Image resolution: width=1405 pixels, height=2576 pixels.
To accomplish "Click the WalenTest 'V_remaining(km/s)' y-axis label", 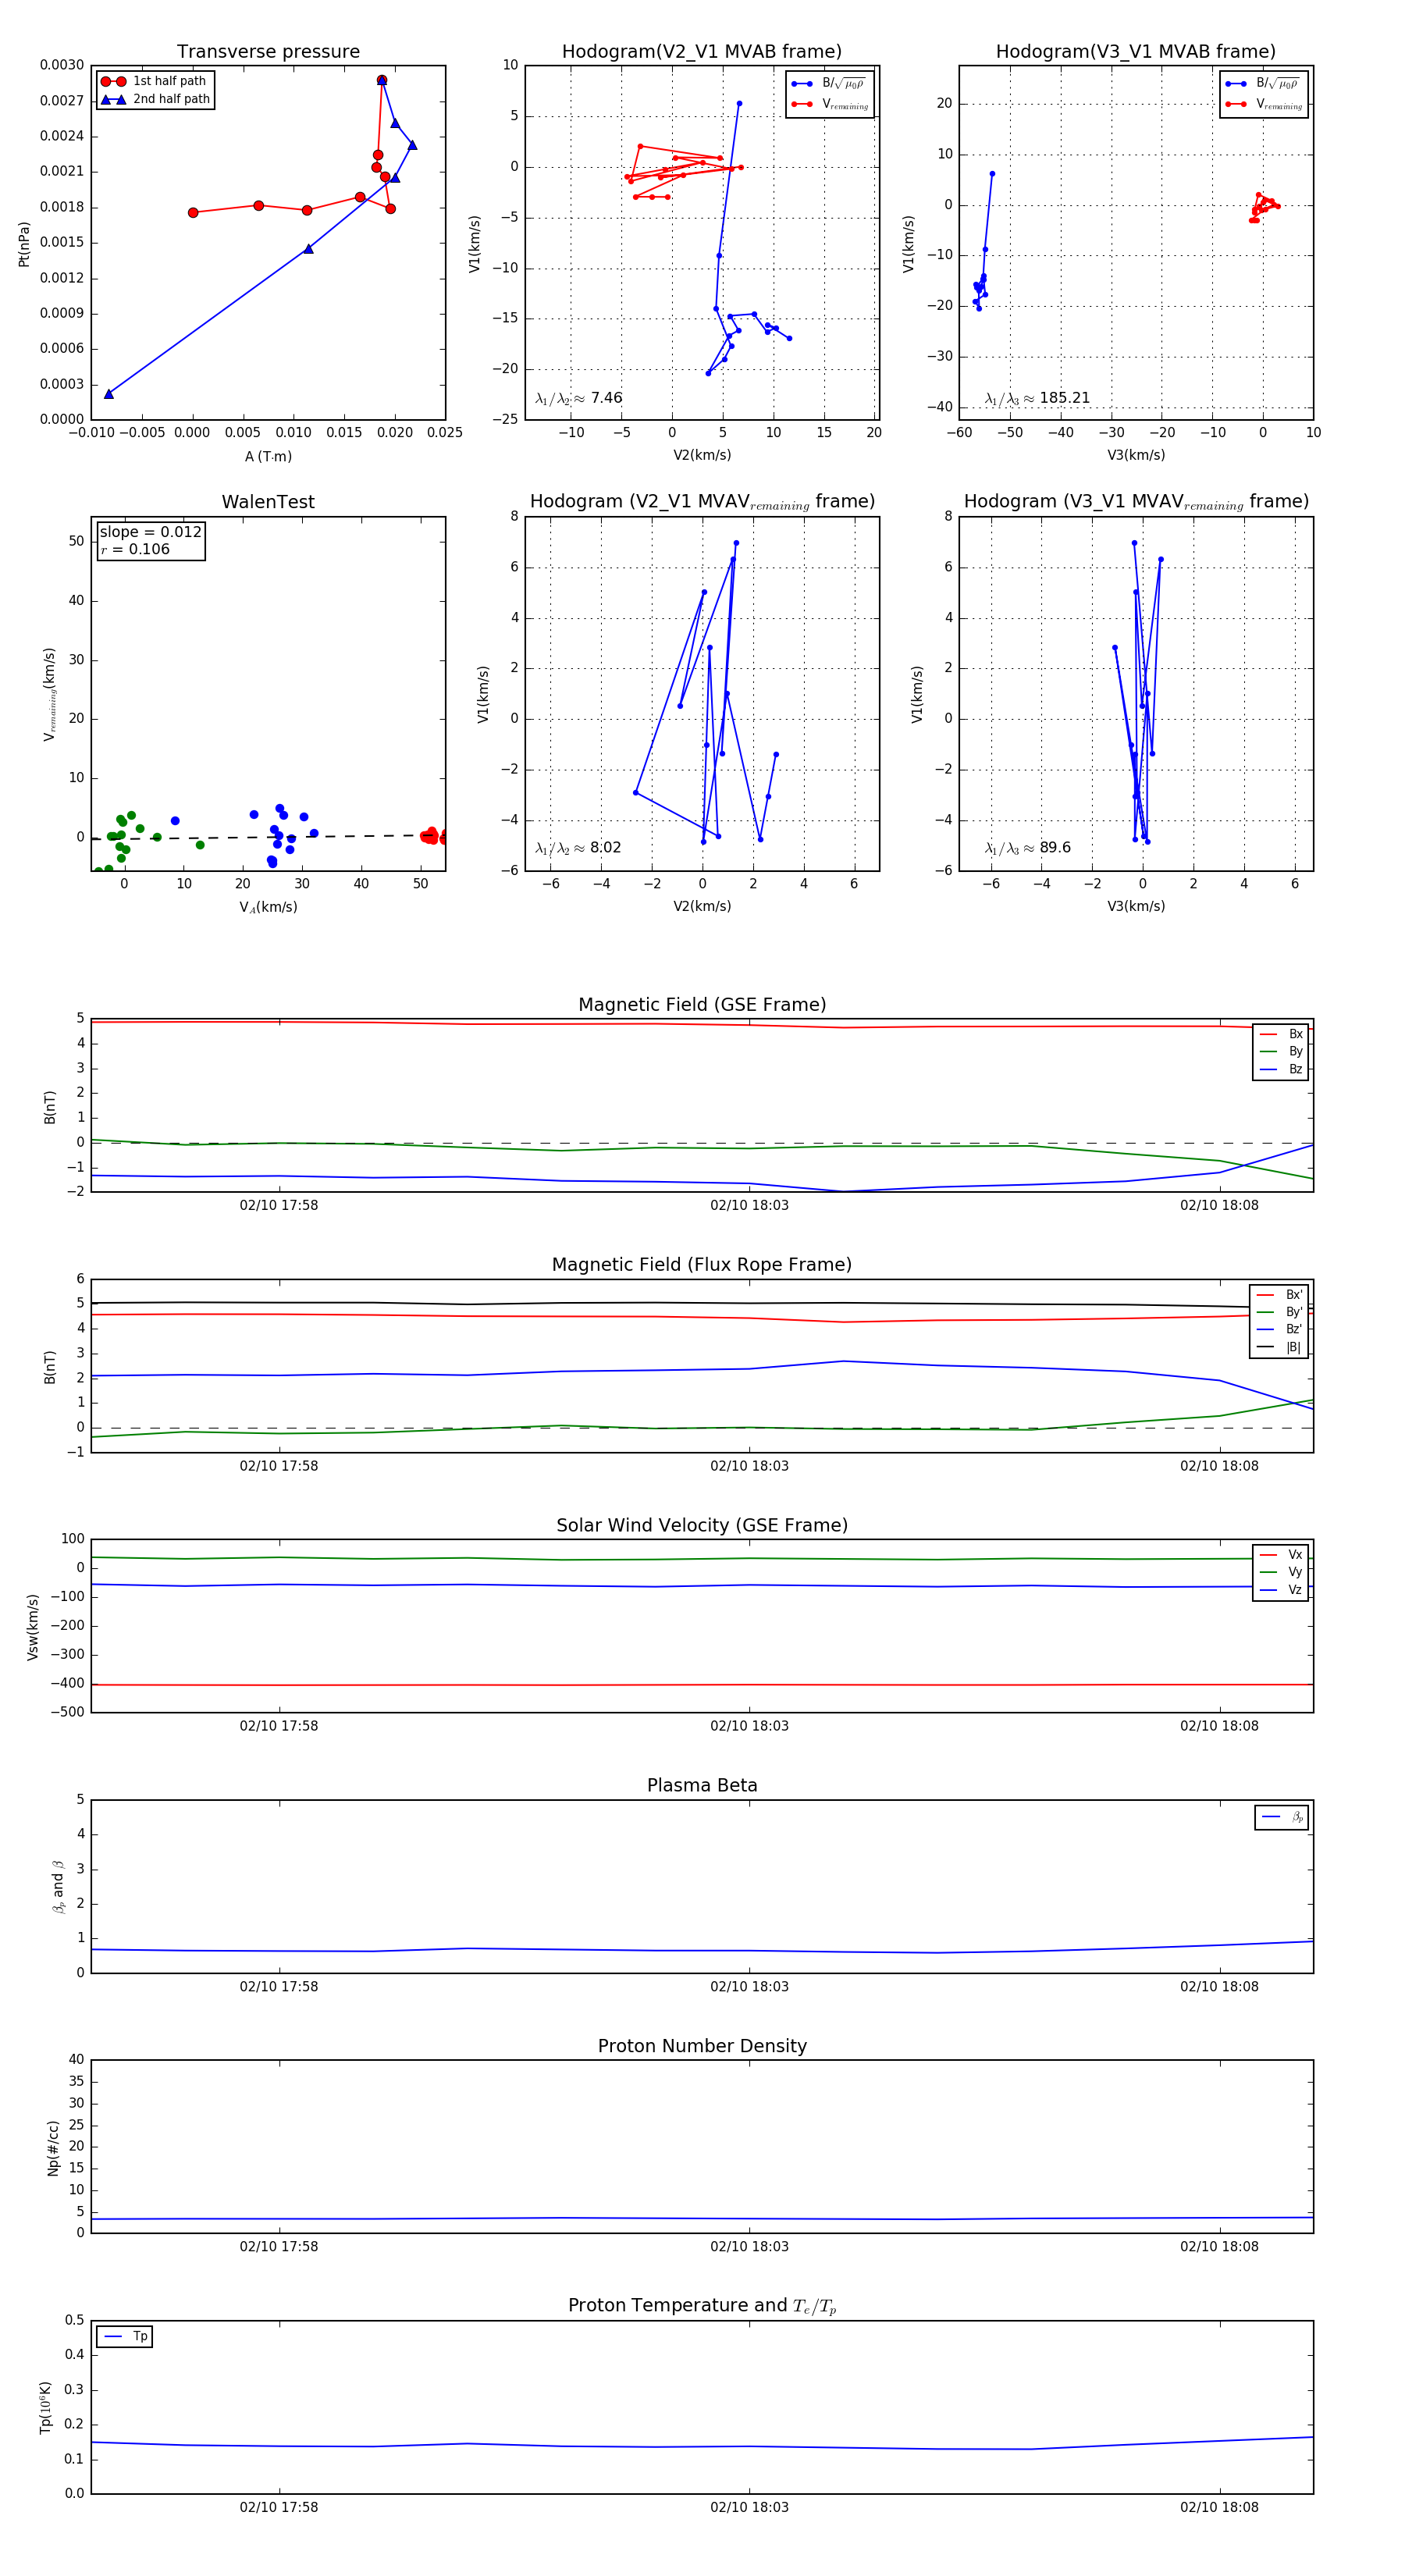I will coord(49,694).
